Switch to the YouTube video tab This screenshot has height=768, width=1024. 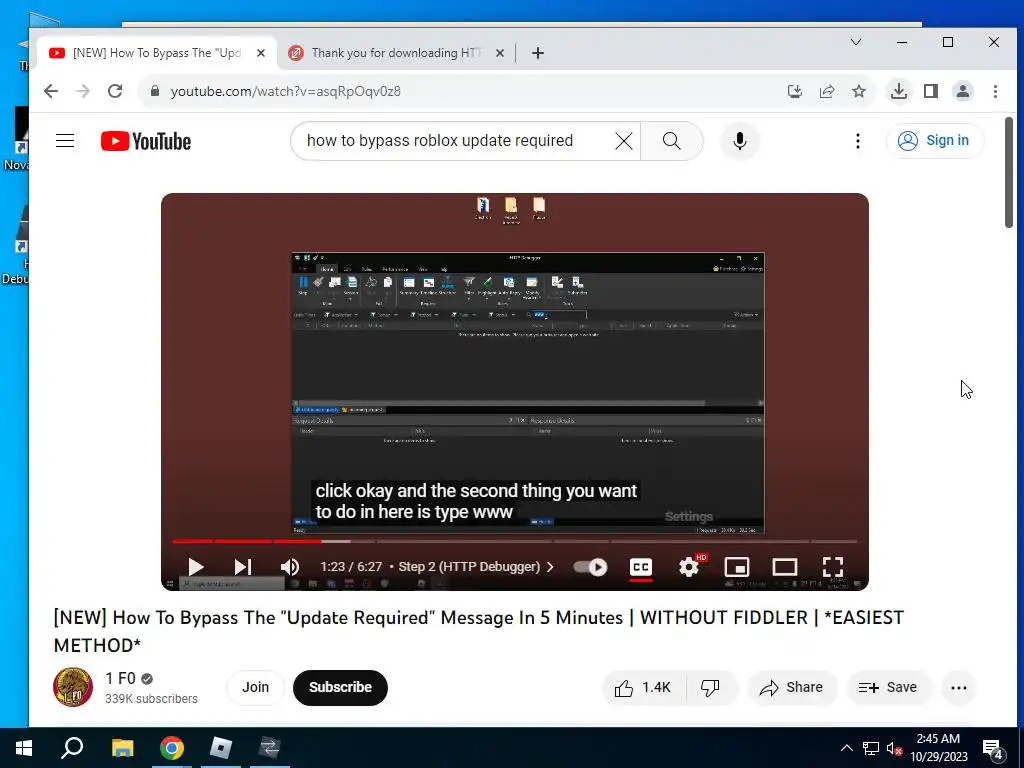coord(157,53)
